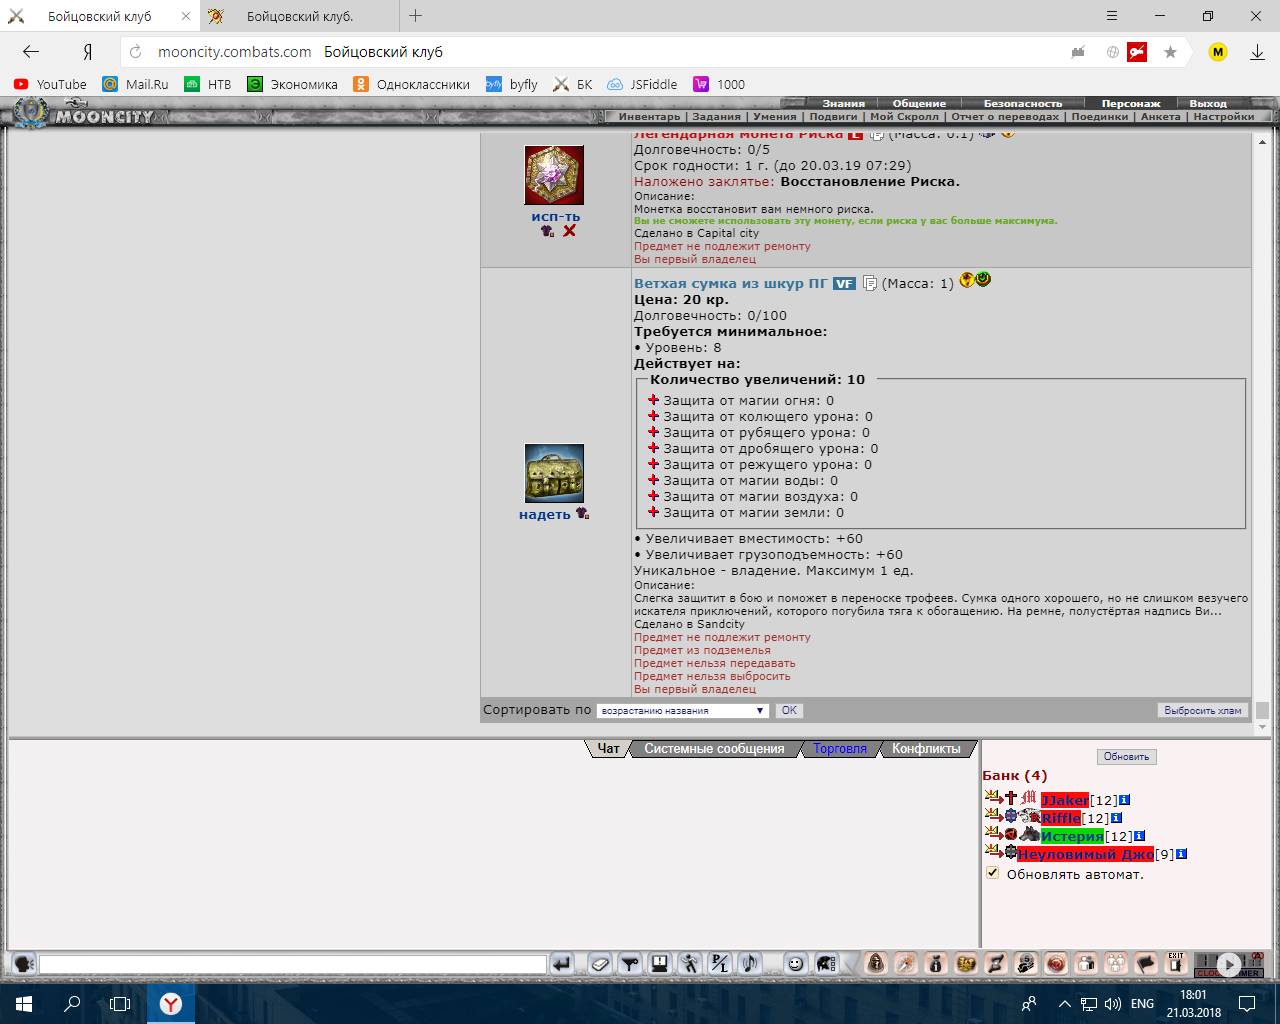Click the OK button next to sort dropdown
Image resolution: width=1280 pixels, height=1024 pixels.
point(789,711)
